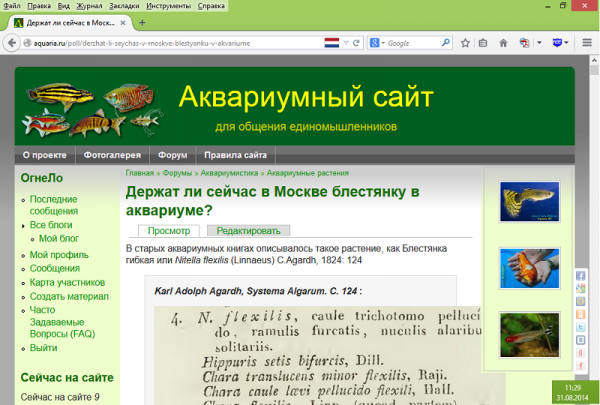This screenshot has height=405, width=600.
Task: Reload the page with the refresh icon
Action: (x=356, y=43)
